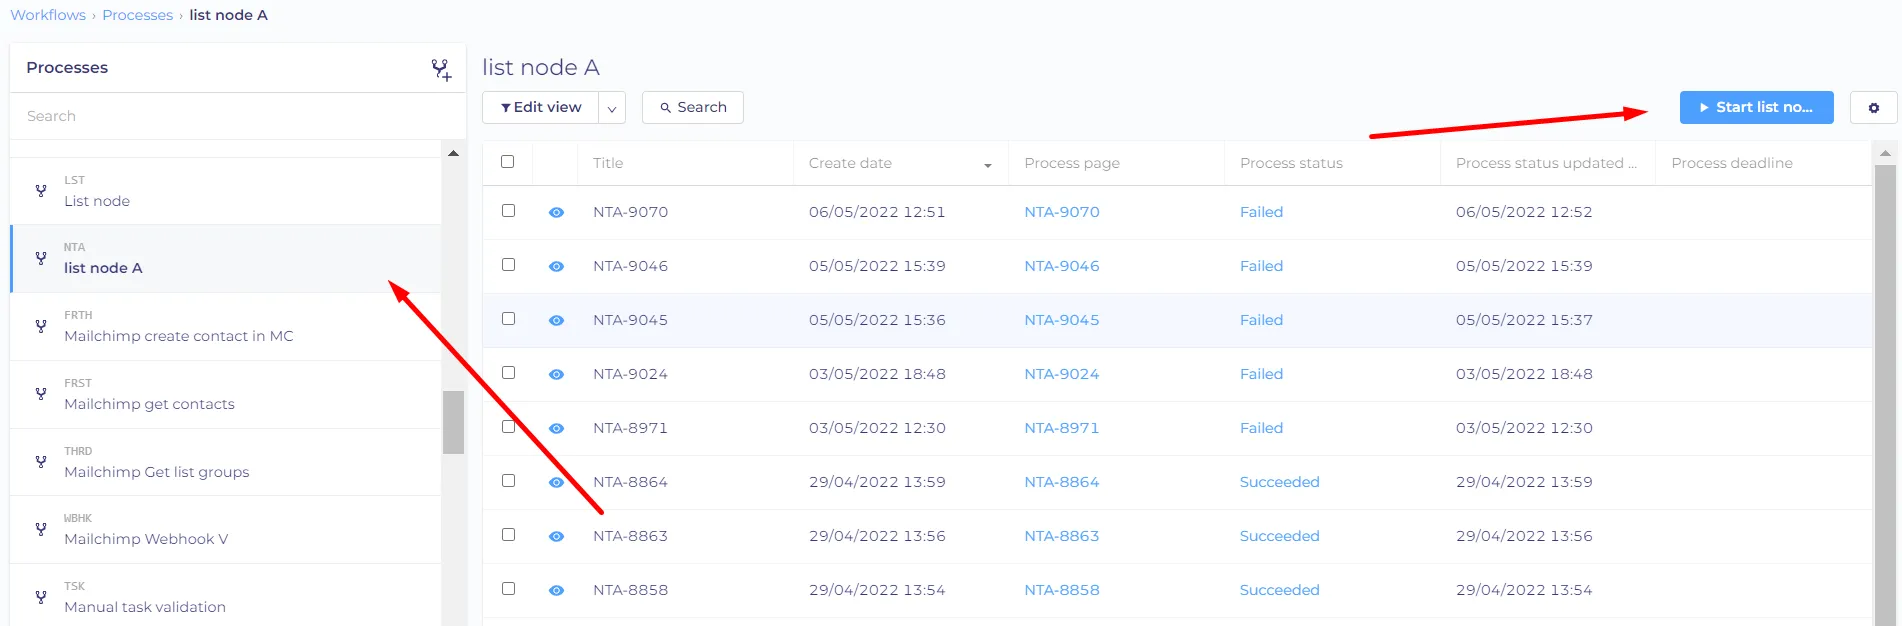This screenshot has width=1902, height=626.
Task: Click the processes list scrollbar thumb
Action: pyautogui.click(x=454, y=422)
